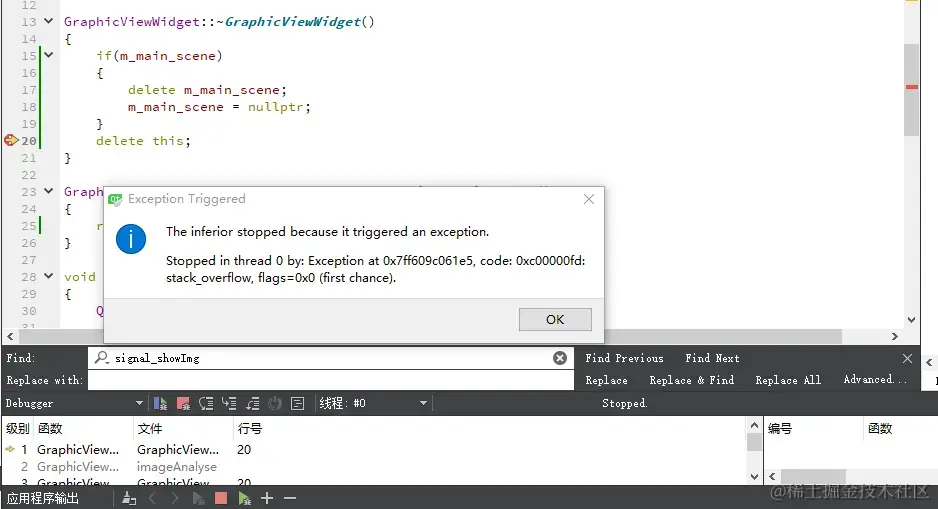Click the 'delete this;' code on line 20

pos(143,141)
